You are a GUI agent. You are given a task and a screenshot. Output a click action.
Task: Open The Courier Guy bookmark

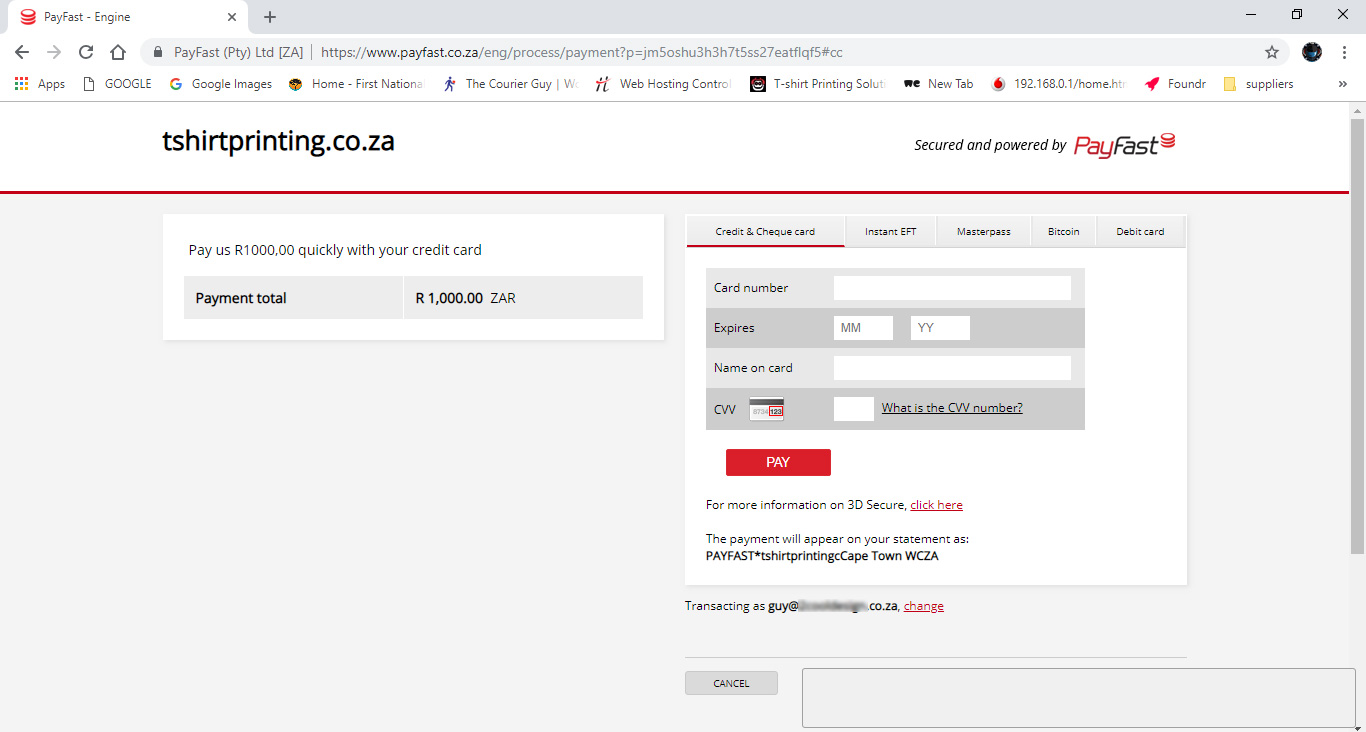510,84
